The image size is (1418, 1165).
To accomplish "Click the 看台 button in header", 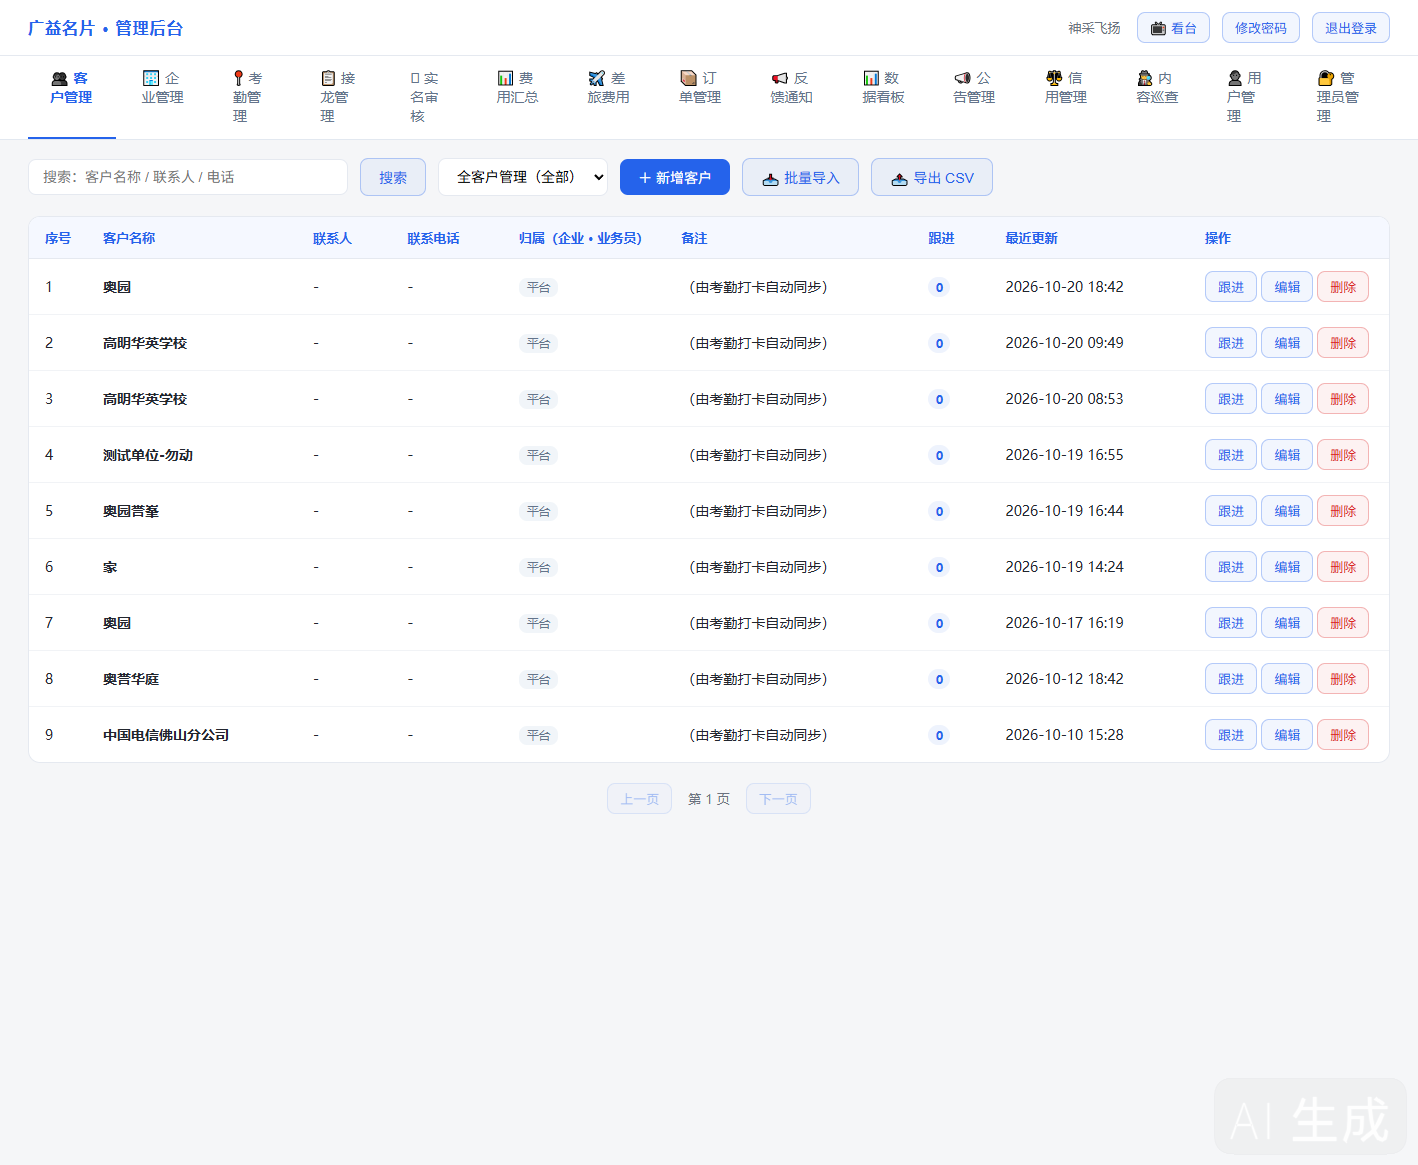I will click(x=1173, y=28).
